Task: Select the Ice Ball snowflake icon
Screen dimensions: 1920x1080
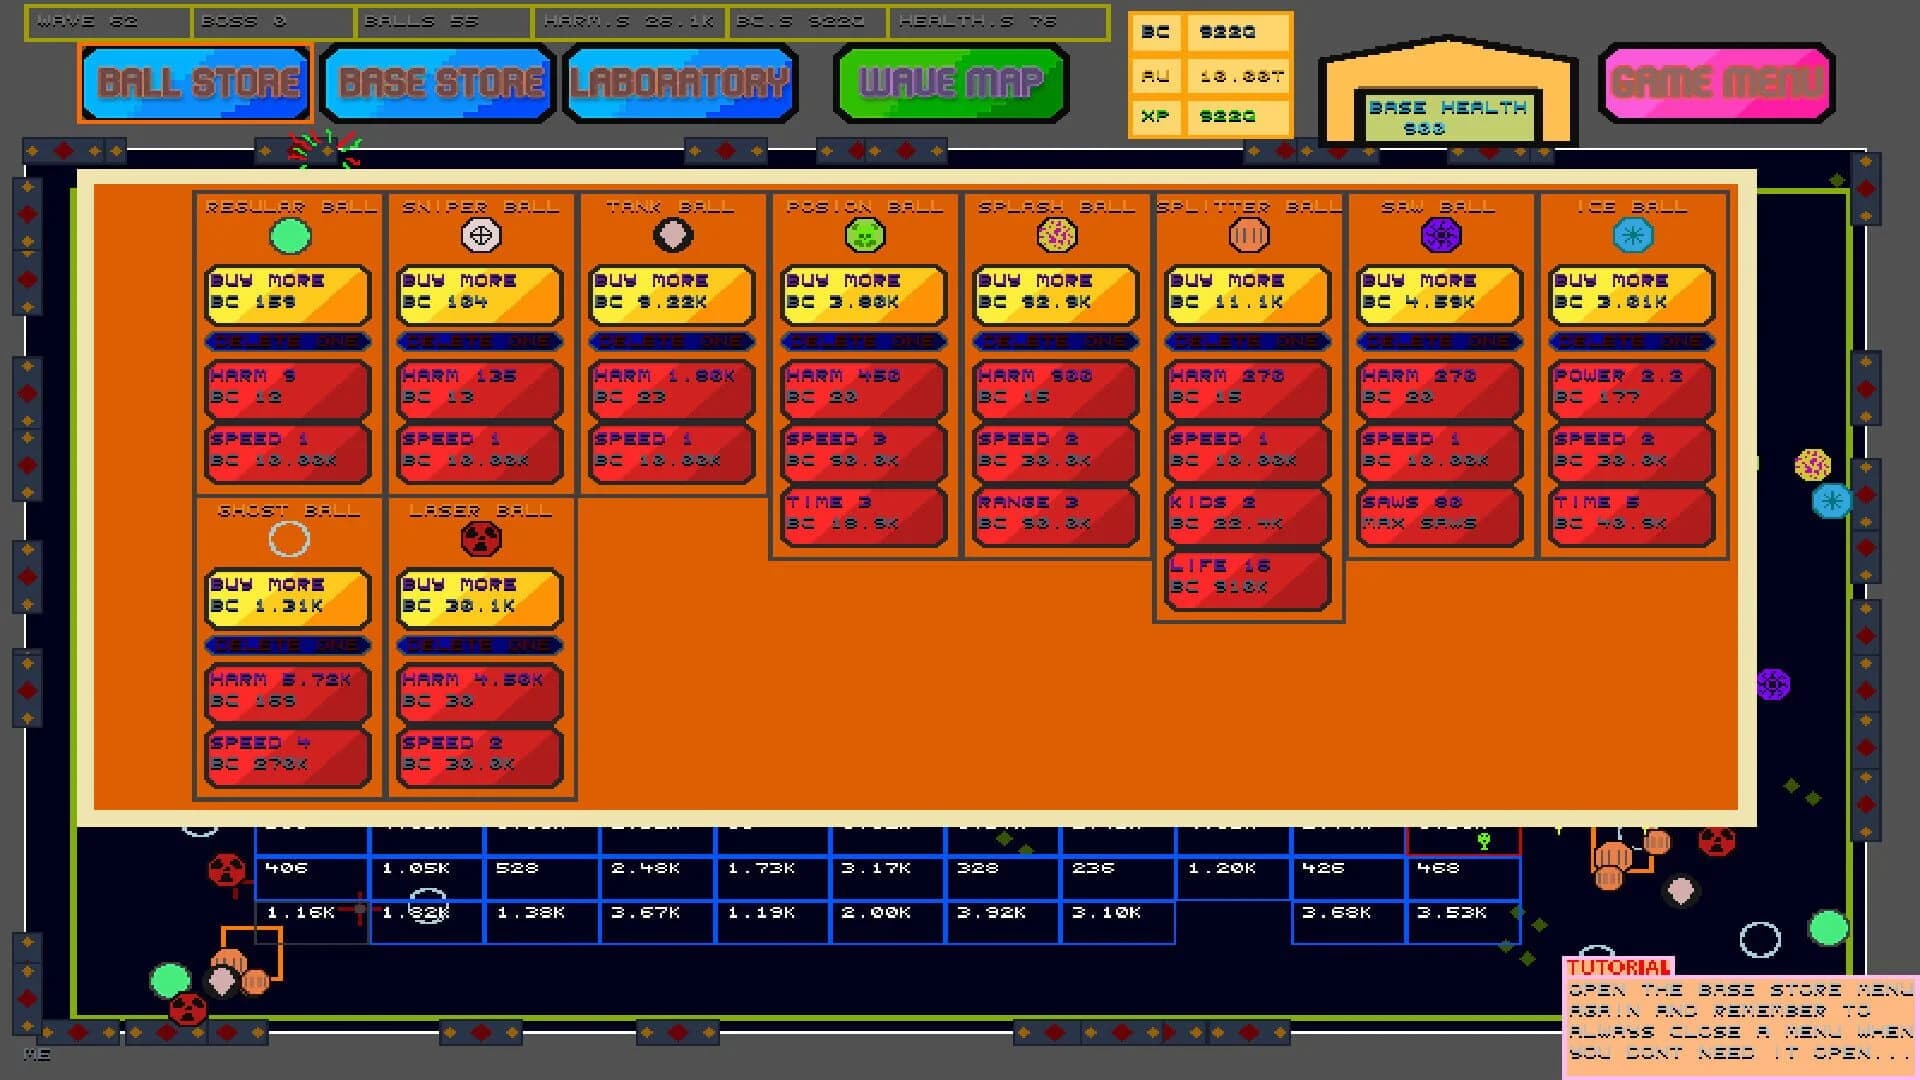Action: pos(1630,236)
